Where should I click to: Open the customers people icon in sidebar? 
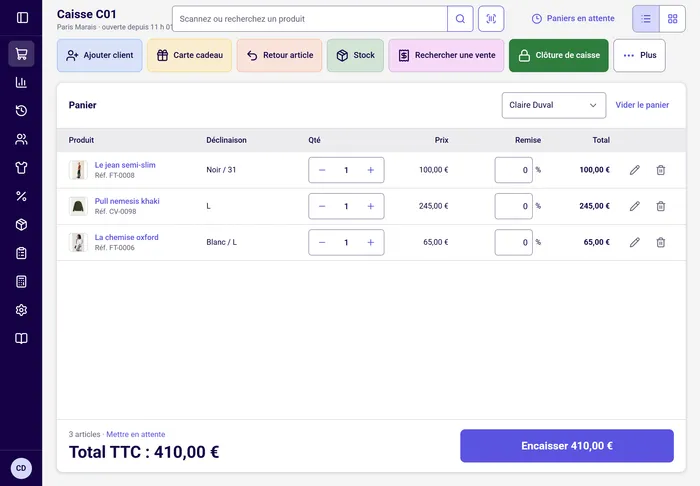(21, 139)
